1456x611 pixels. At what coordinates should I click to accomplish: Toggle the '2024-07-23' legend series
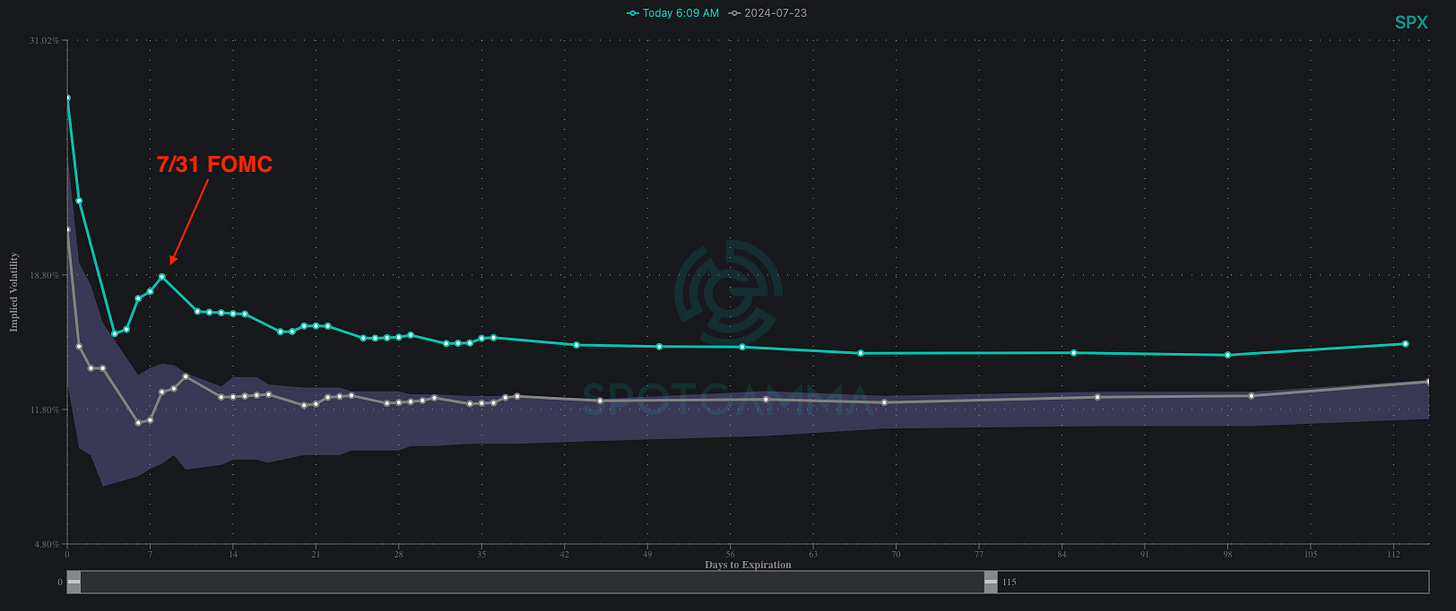pyautogui.click(x=768, y=13)
